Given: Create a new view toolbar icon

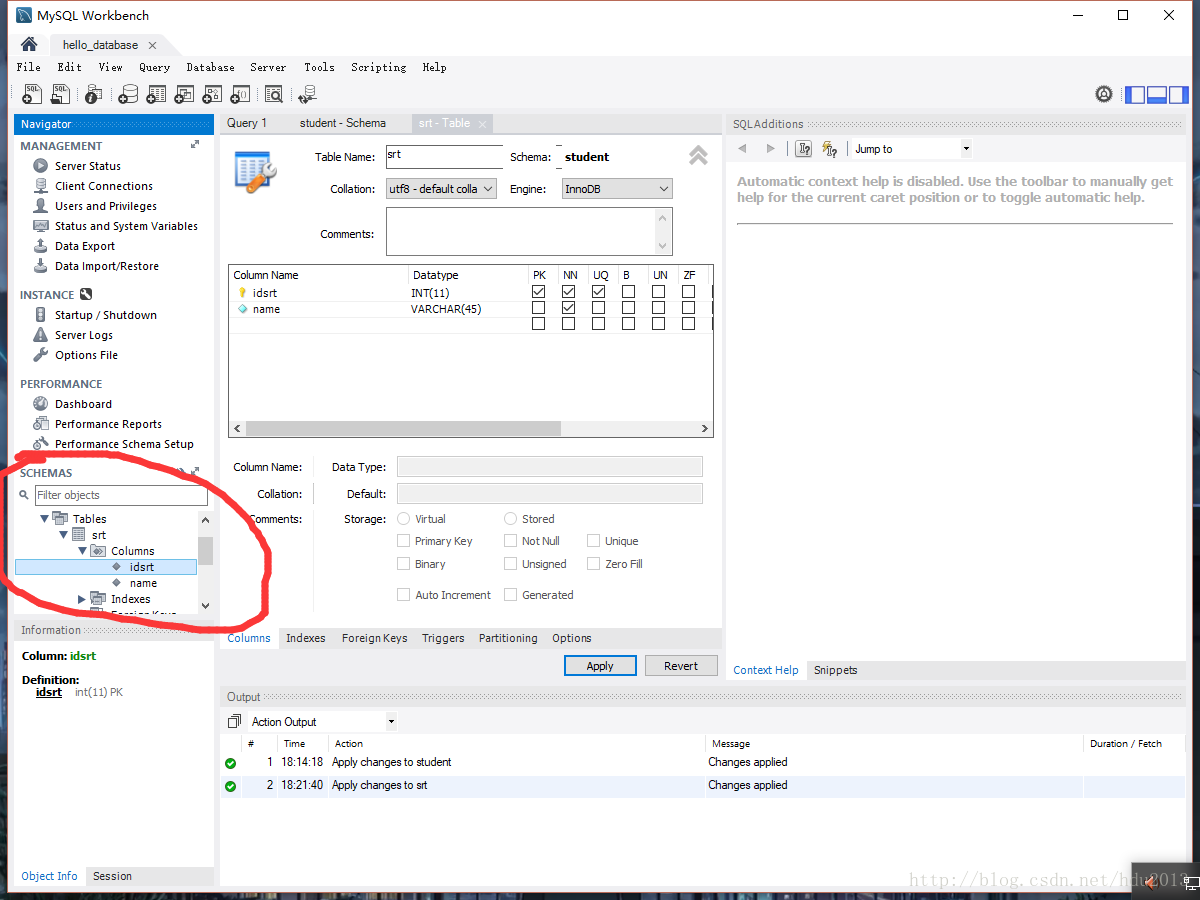Looking at the screenshot, I should click(x=184, y=94).
